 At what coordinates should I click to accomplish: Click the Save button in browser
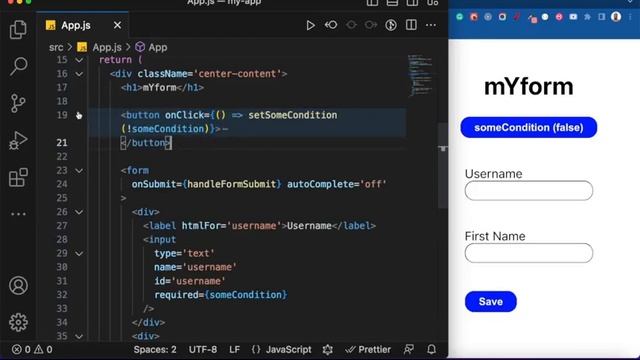pos(491,302)
